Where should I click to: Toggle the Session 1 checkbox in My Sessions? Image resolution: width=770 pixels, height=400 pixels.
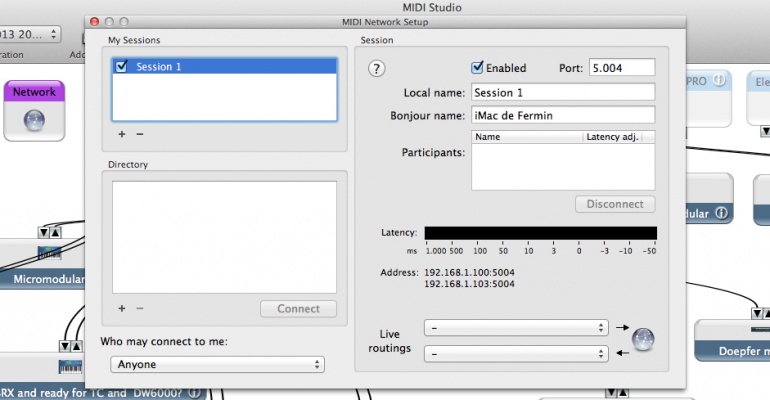click(x=121, y=66)
